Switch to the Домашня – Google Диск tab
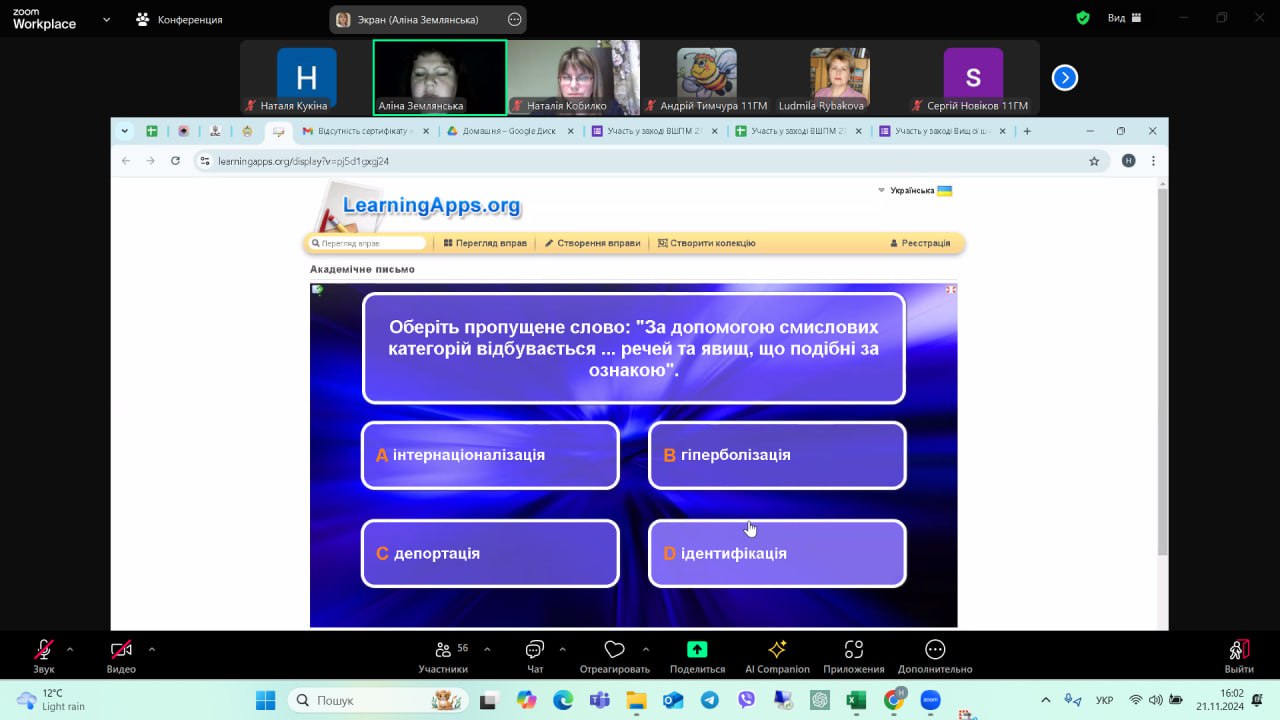The height and width of the screenshot is (720, 1280). point(509,131)
